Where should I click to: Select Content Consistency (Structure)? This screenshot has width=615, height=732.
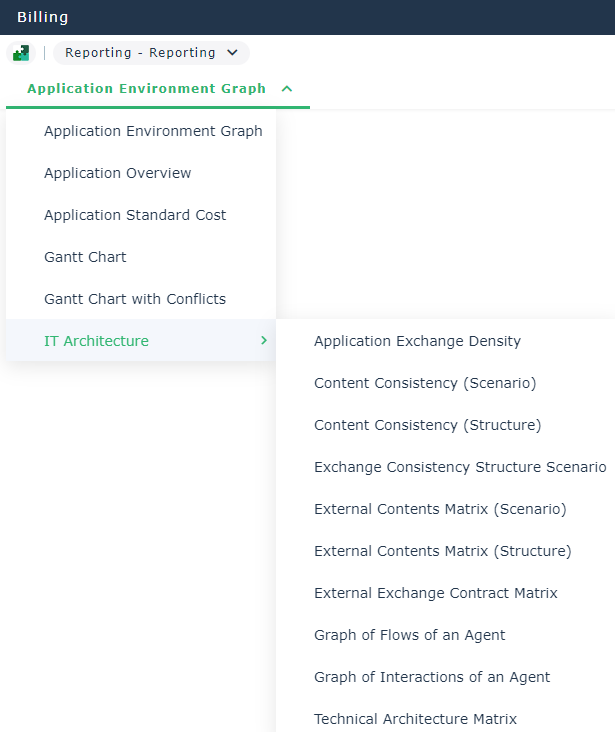tap(427, 425)
